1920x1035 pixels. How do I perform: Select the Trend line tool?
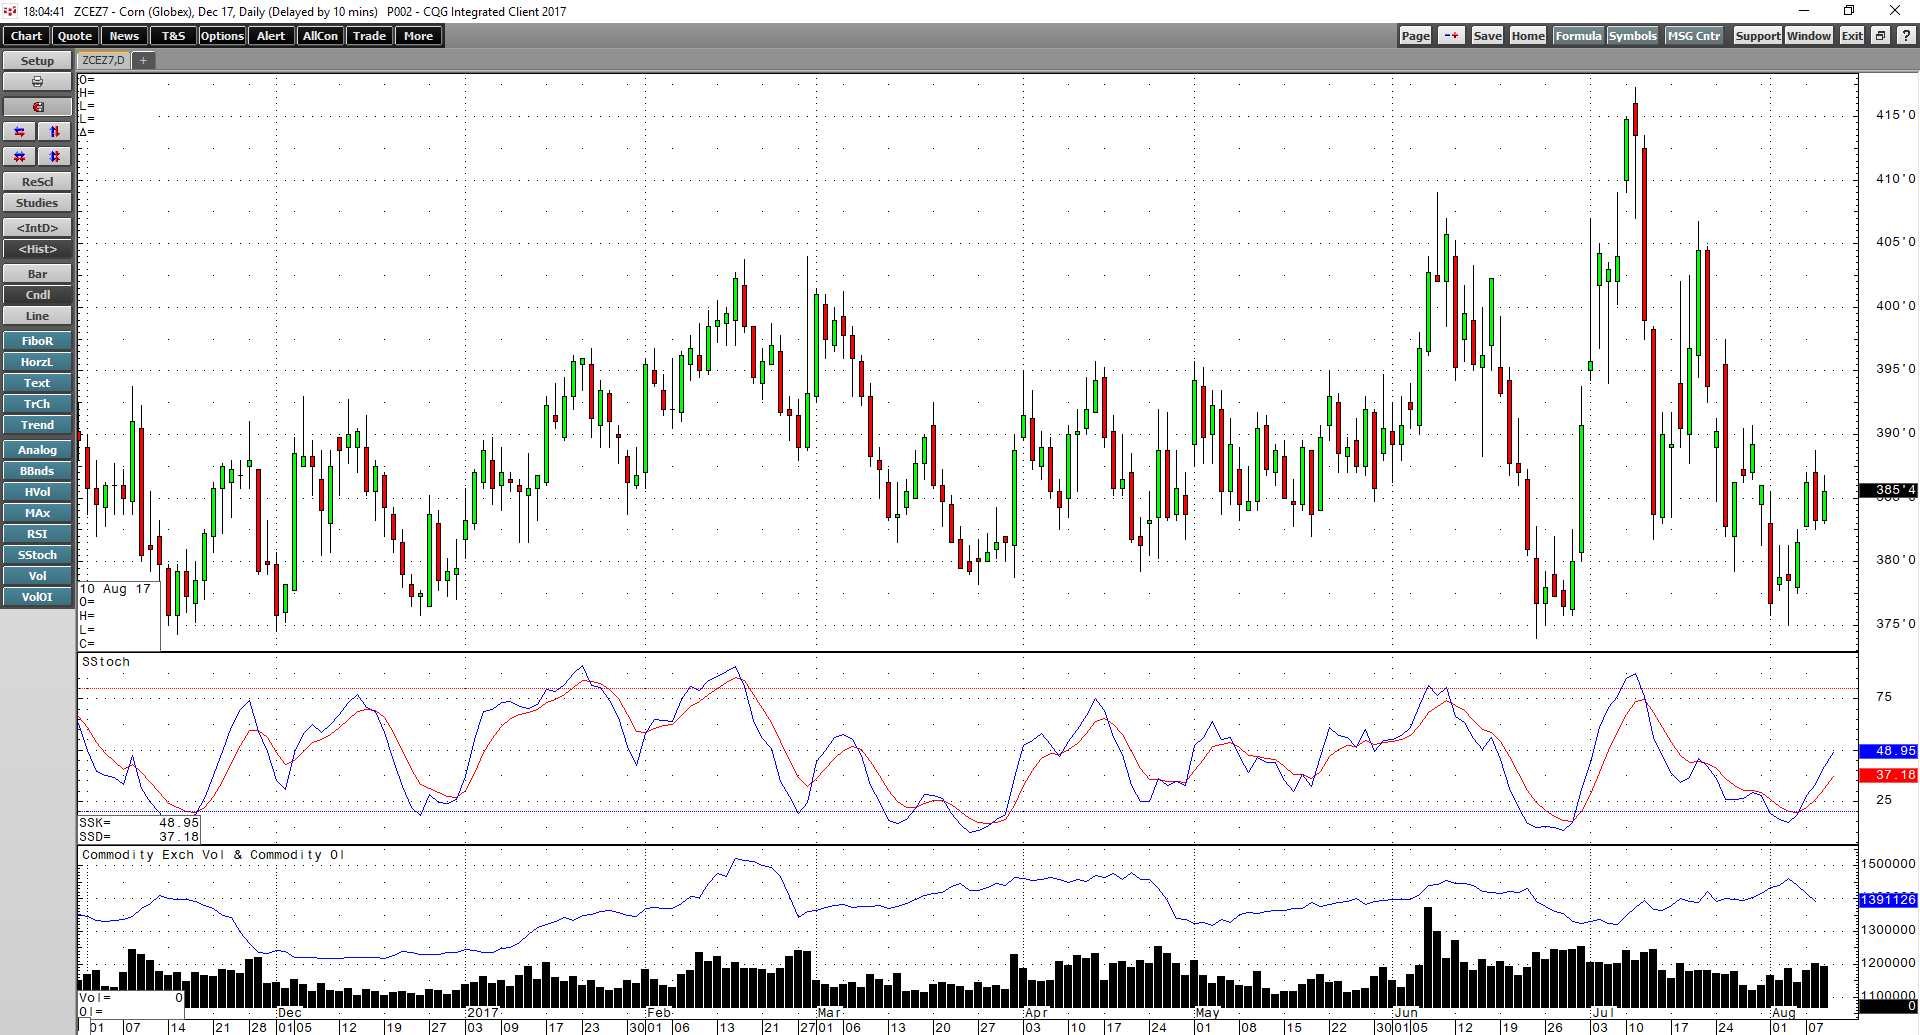(x=37, y=425)
